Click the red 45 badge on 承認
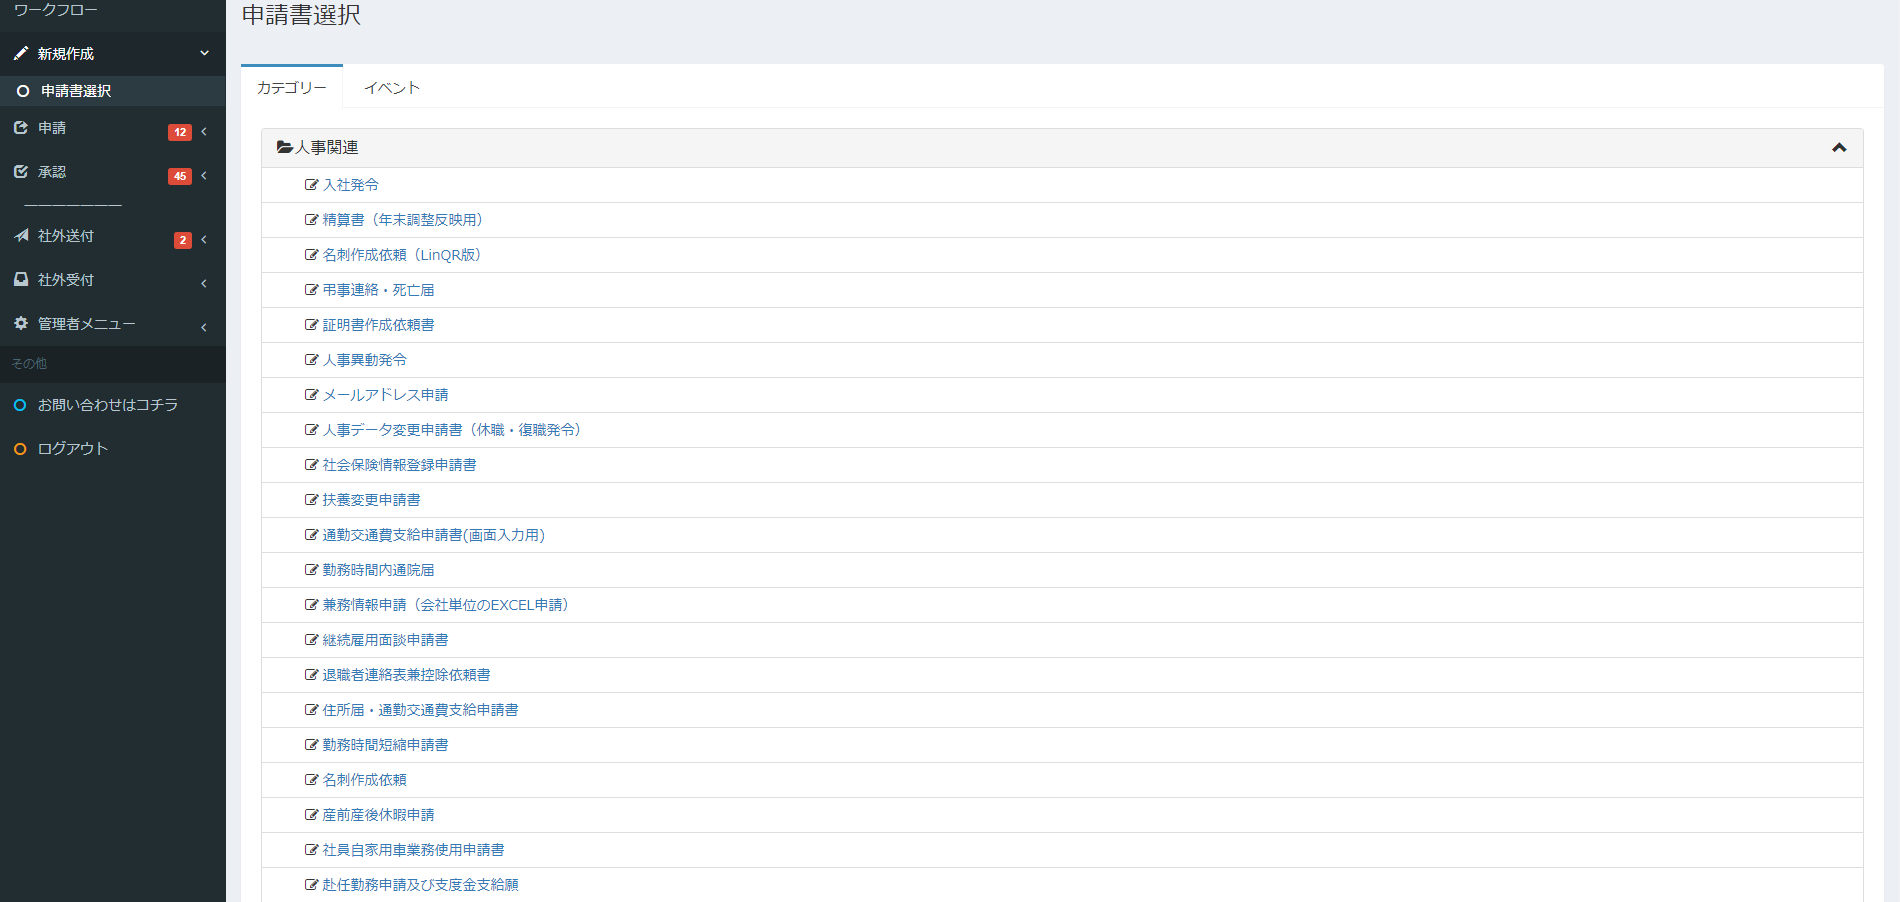1900x902 pixels. 180,176
